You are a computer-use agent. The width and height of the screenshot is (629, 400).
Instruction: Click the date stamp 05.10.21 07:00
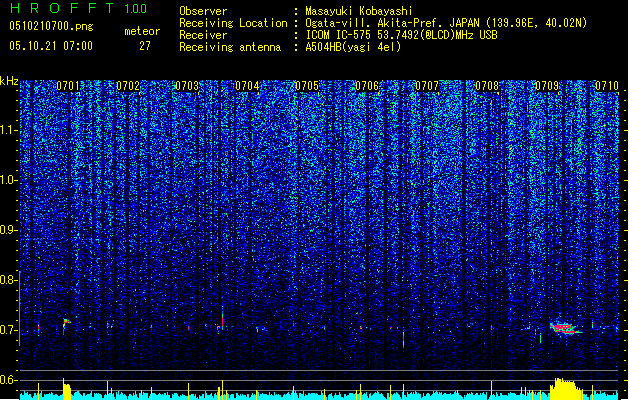coord(51,46)
